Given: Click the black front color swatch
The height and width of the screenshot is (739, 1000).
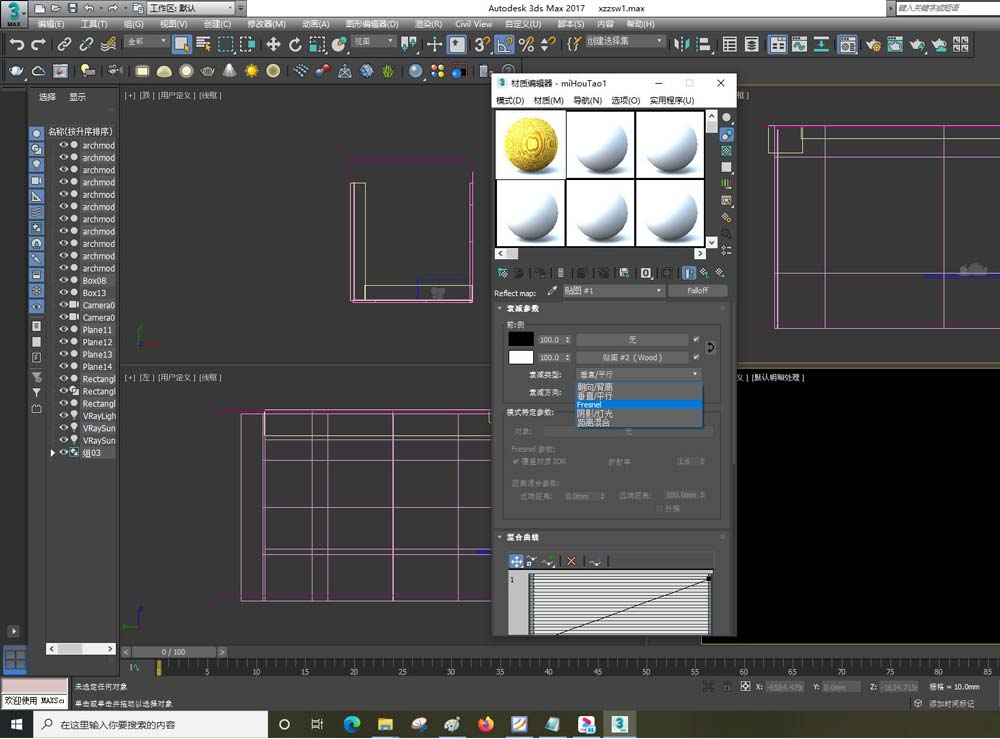Looking at the screenshot, I should [x=521, y=340].
